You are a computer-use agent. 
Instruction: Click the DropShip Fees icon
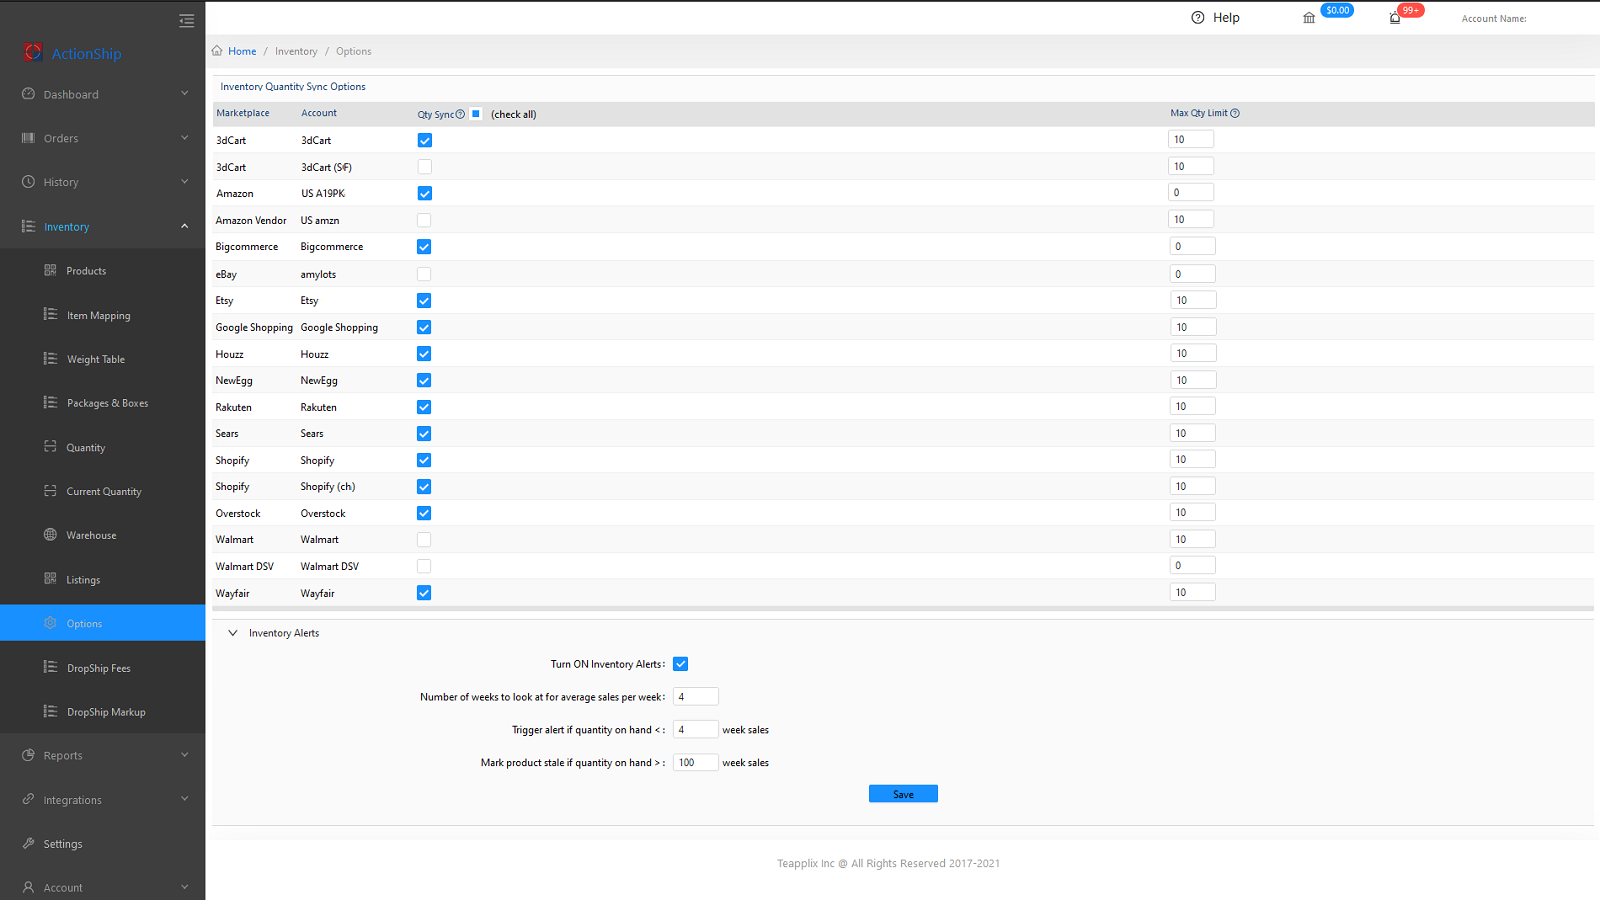(x=50, y=667)
